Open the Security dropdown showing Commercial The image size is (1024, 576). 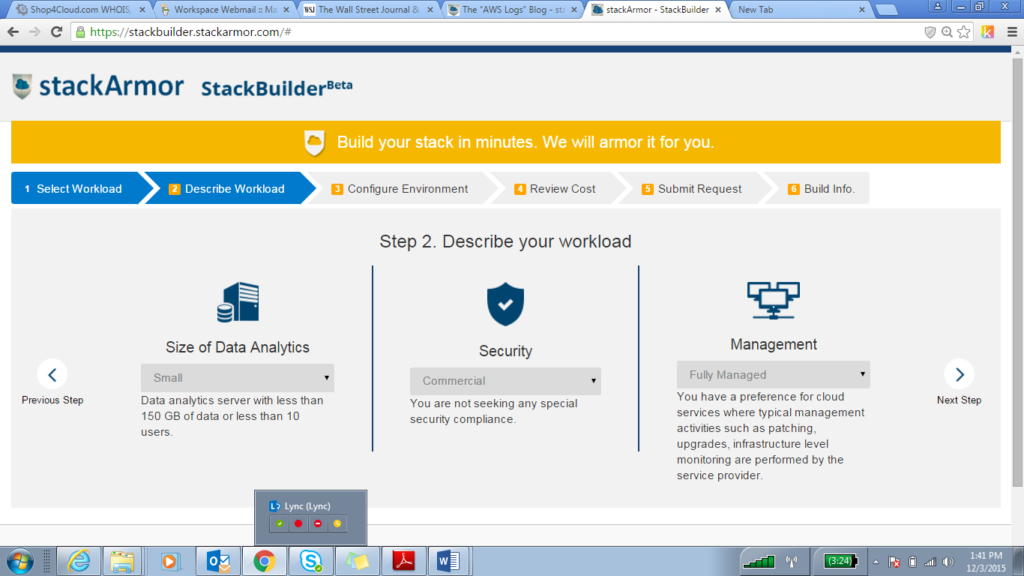click(505, 380)
